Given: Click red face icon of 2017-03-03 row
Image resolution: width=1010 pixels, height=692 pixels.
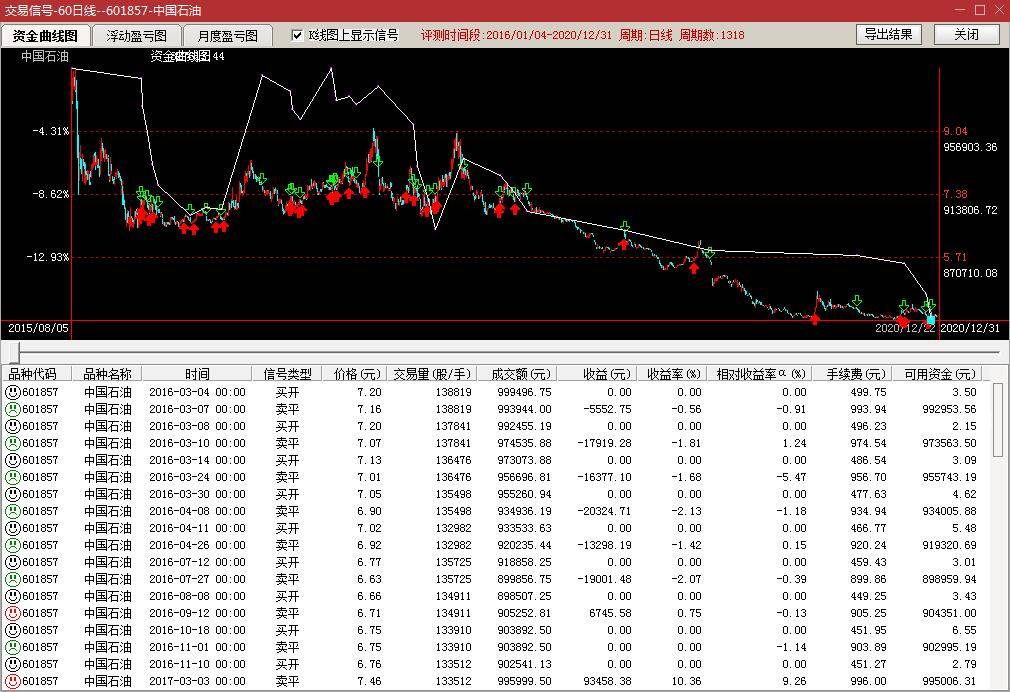Looking at the screenshot, I should 13,681.
